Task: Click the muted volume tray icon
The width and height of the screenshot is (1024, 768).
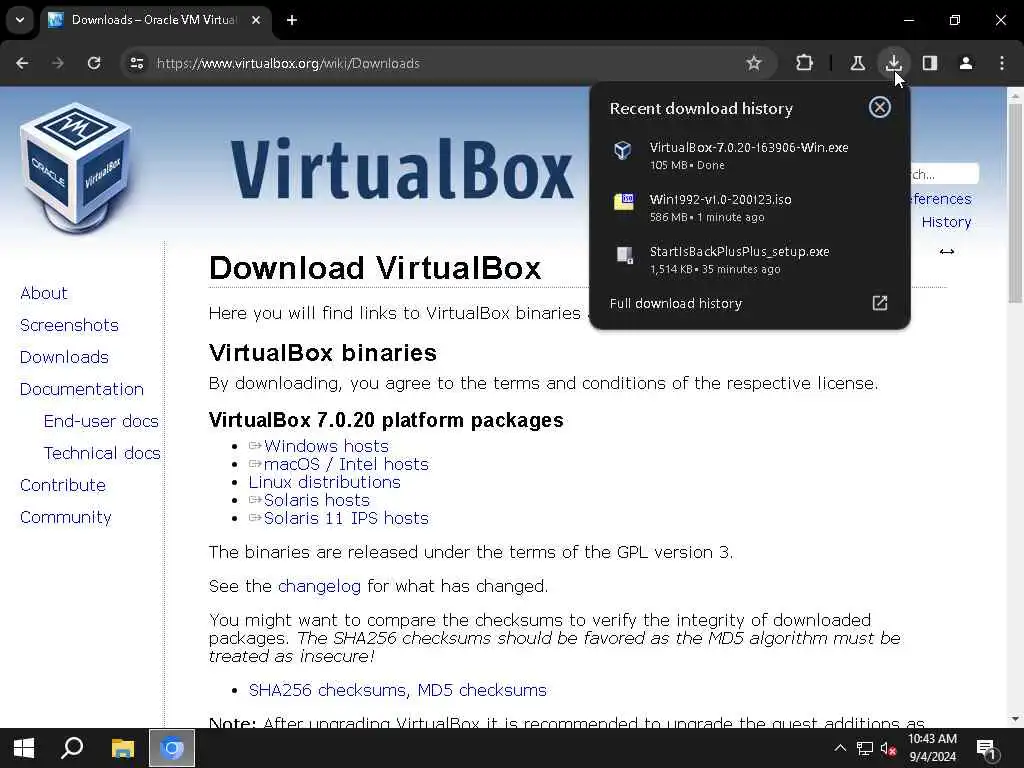Action: tap(888, 748)
